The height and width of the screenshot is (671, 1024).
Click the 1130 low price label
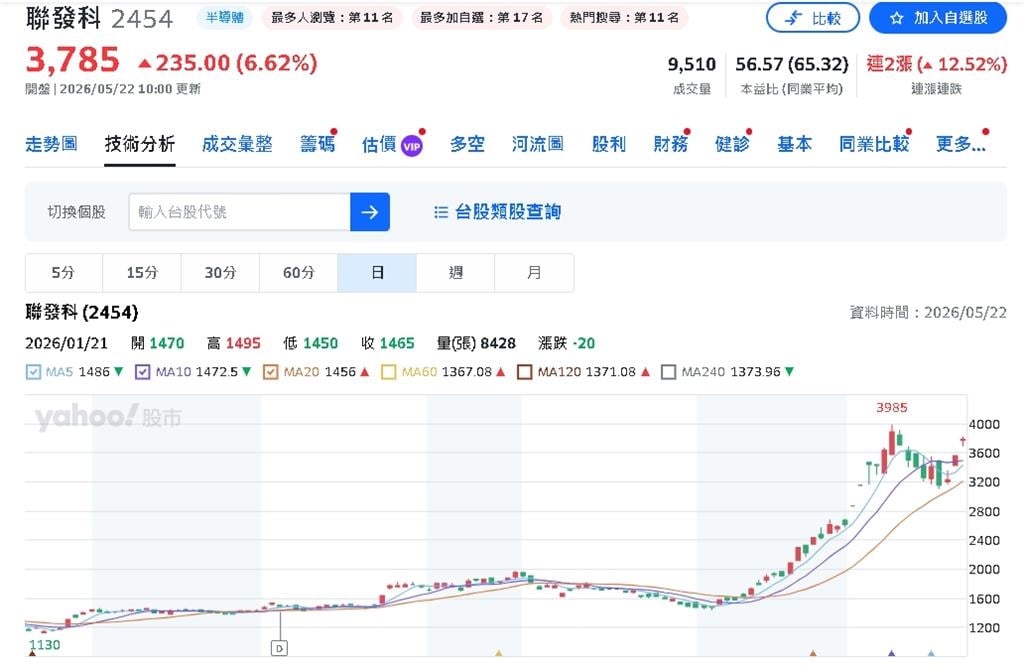pyautogui.click(x=44, y=645)
